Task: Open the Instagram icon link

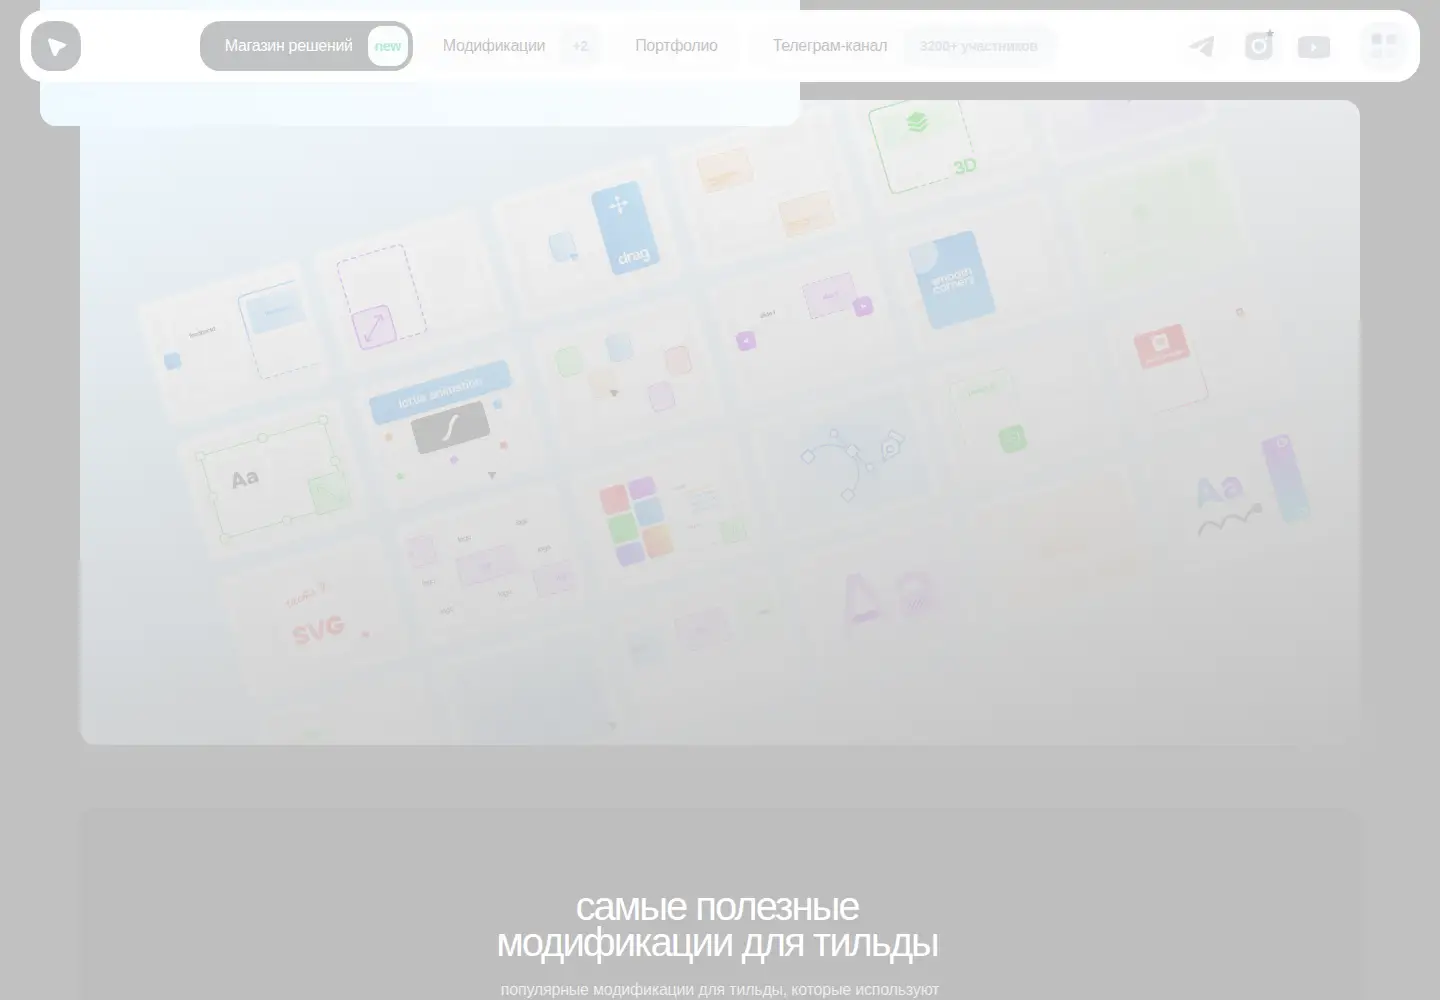Action: coord(1258,46)
